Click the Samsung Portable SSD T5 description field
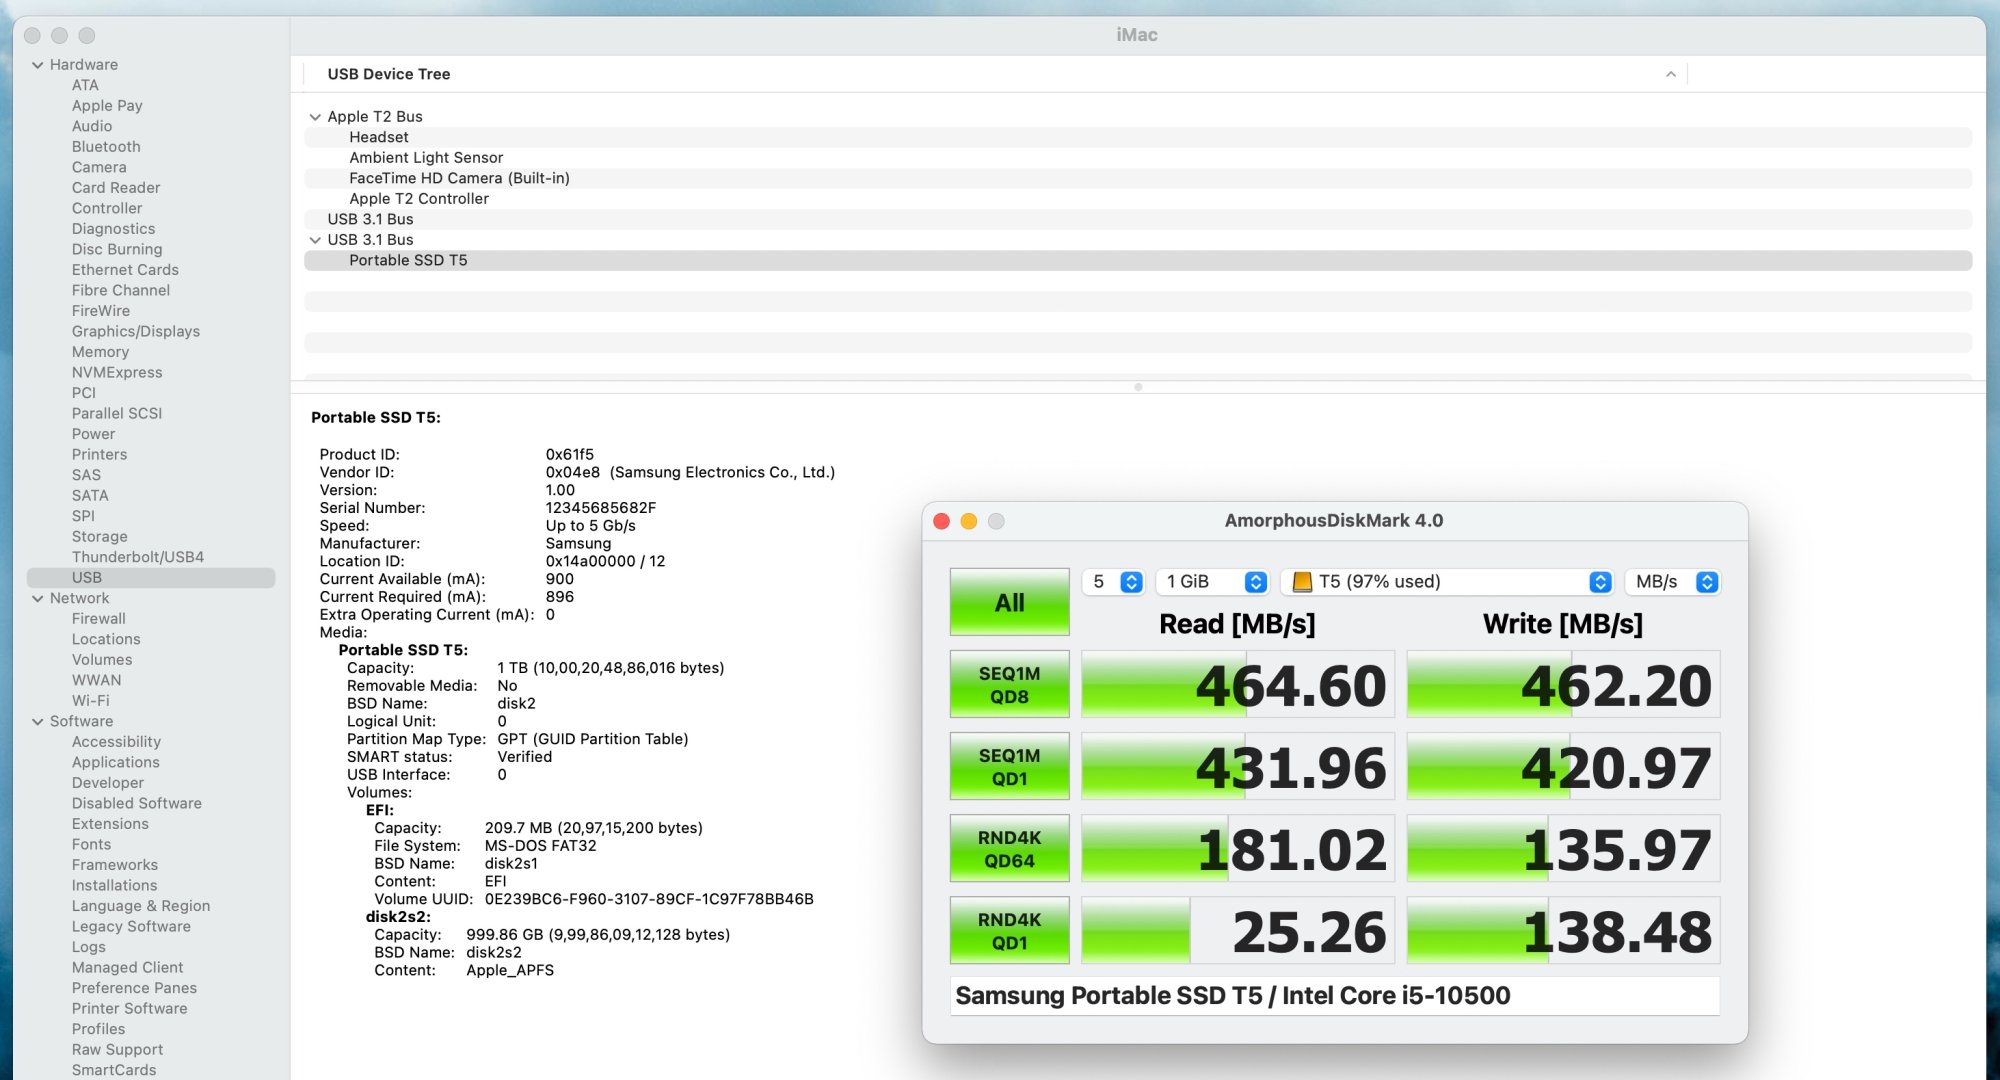 [x=1334, y=996]
